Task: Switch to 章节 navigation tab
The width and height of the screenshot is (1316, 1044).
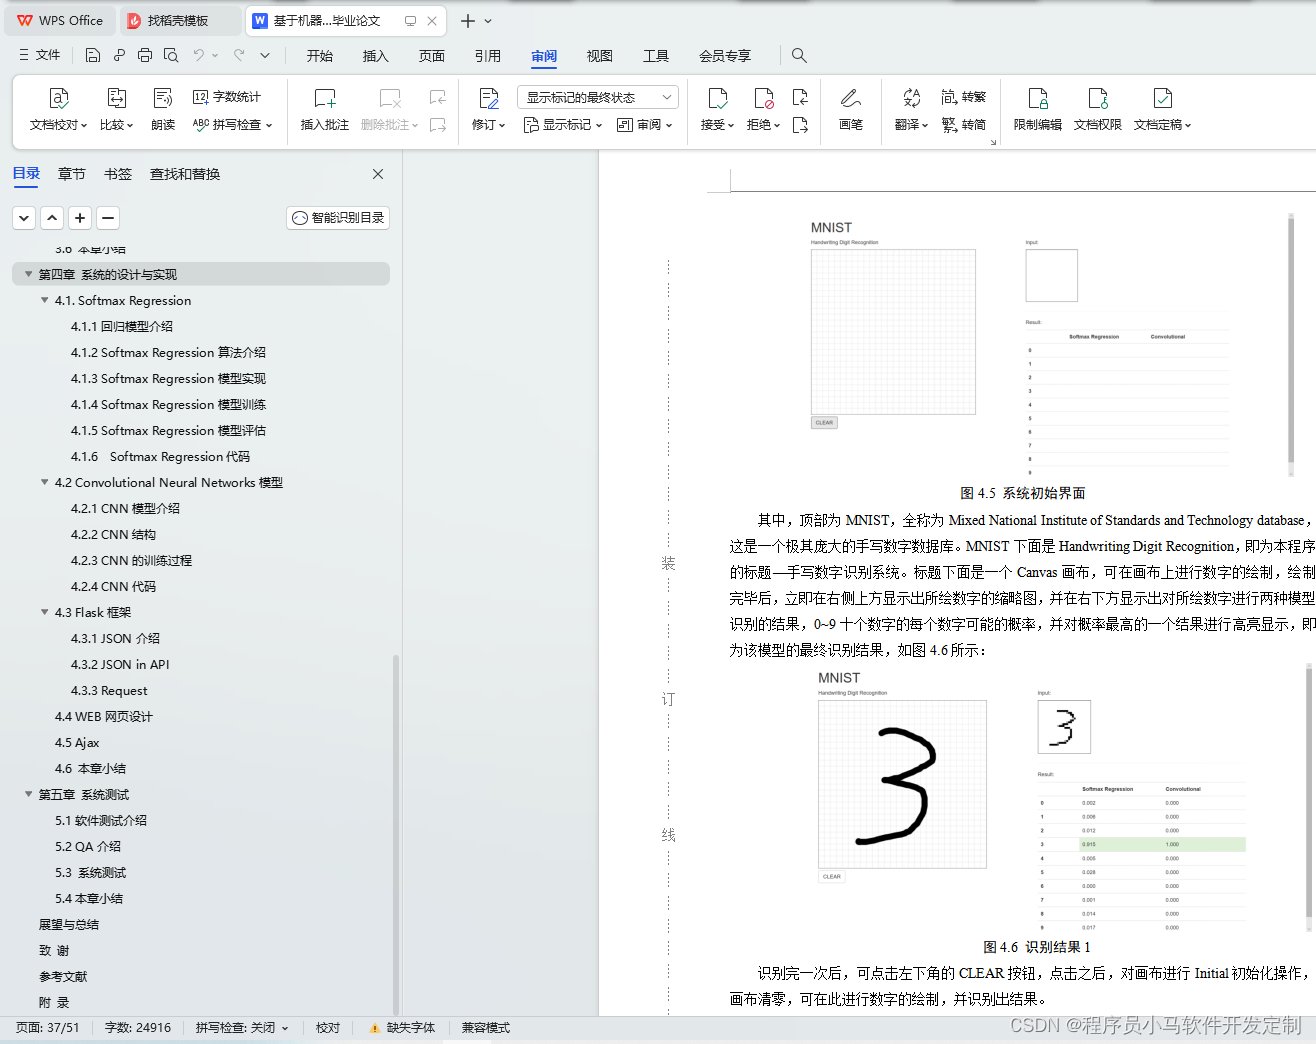Action: point(72,174)
